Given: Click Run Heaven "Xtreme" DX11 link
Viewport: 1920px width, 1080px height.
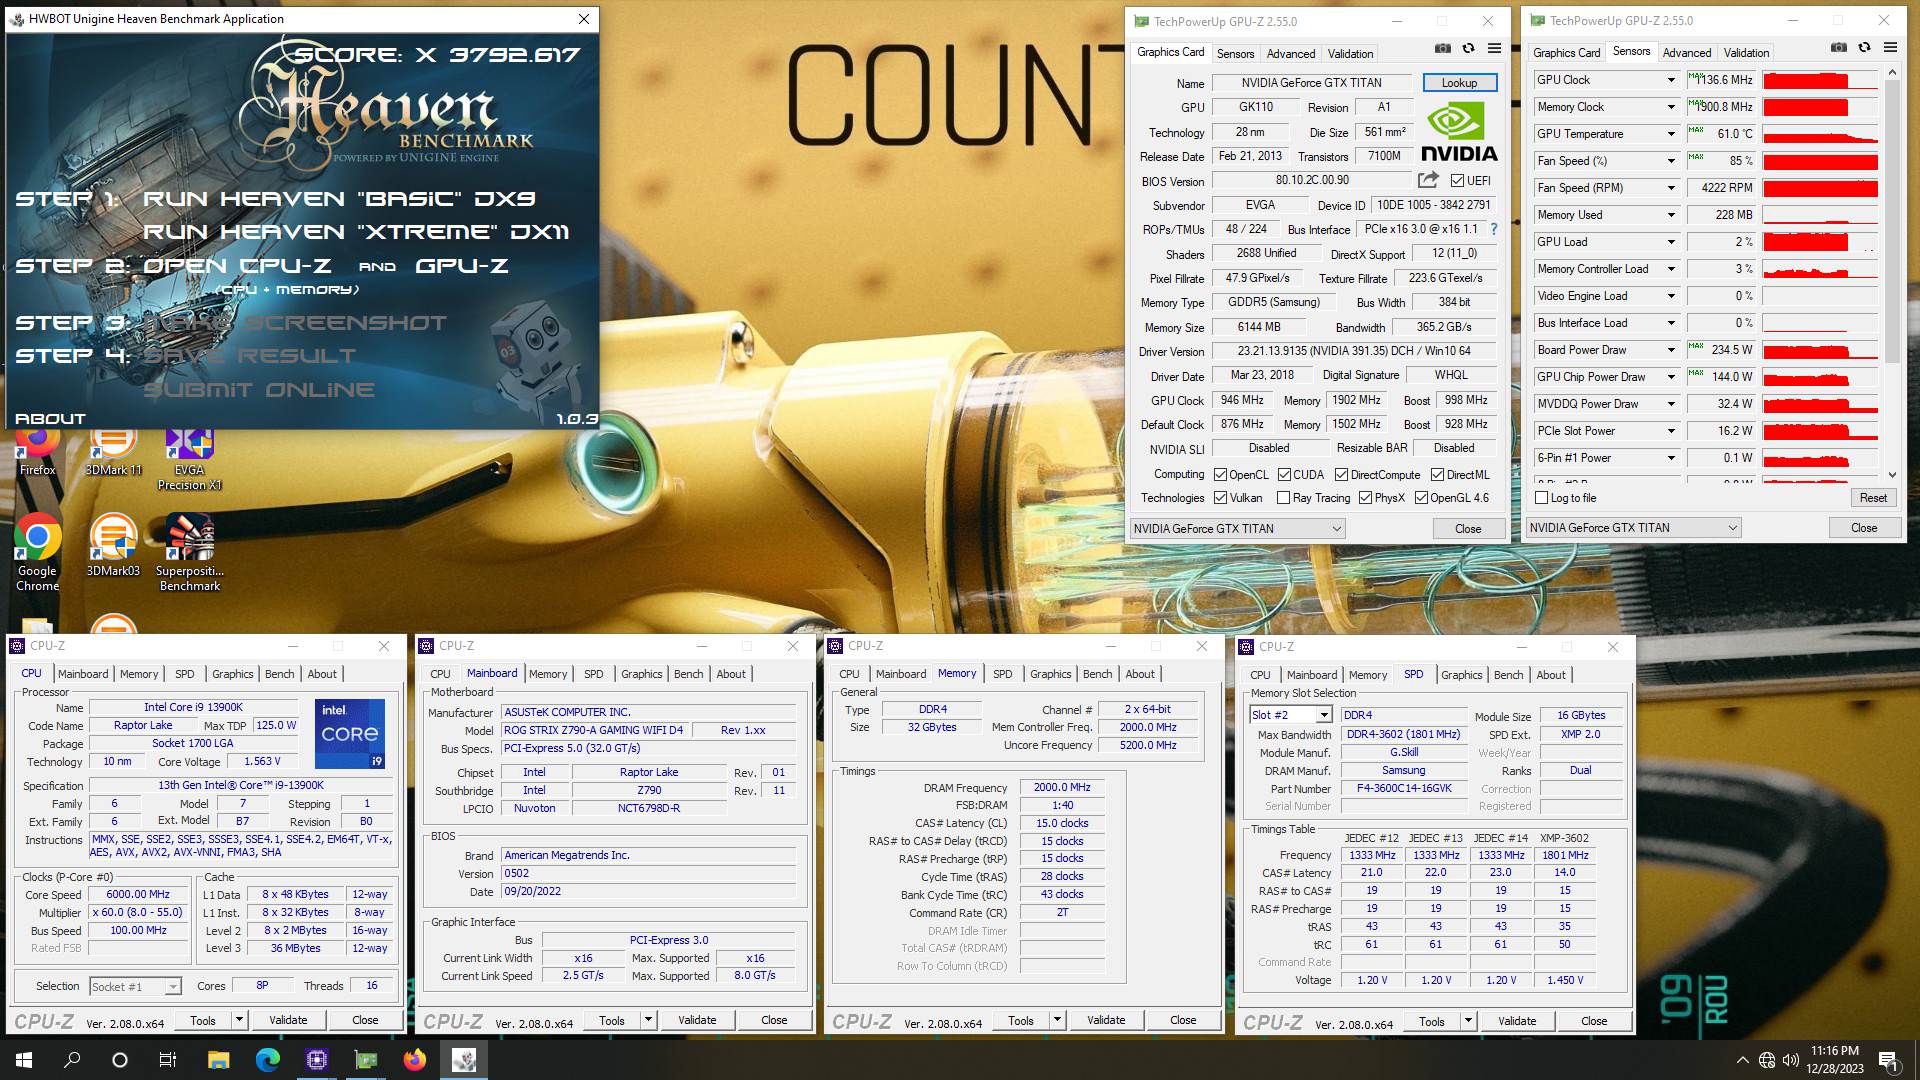Looking at the screenshot, I should [x=356, y=232].
